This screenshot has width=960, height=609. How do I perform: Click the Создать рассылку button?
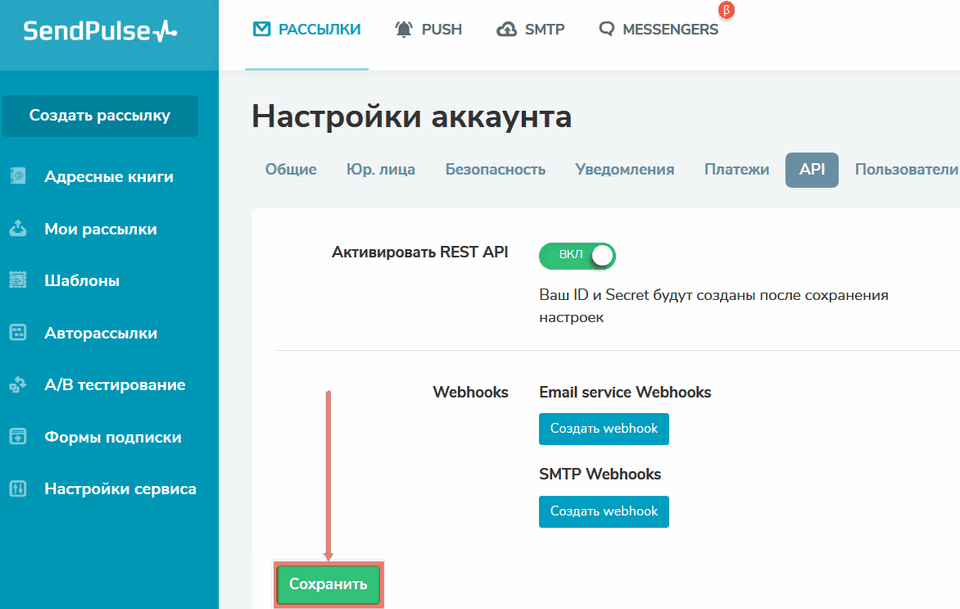(100, 116)
